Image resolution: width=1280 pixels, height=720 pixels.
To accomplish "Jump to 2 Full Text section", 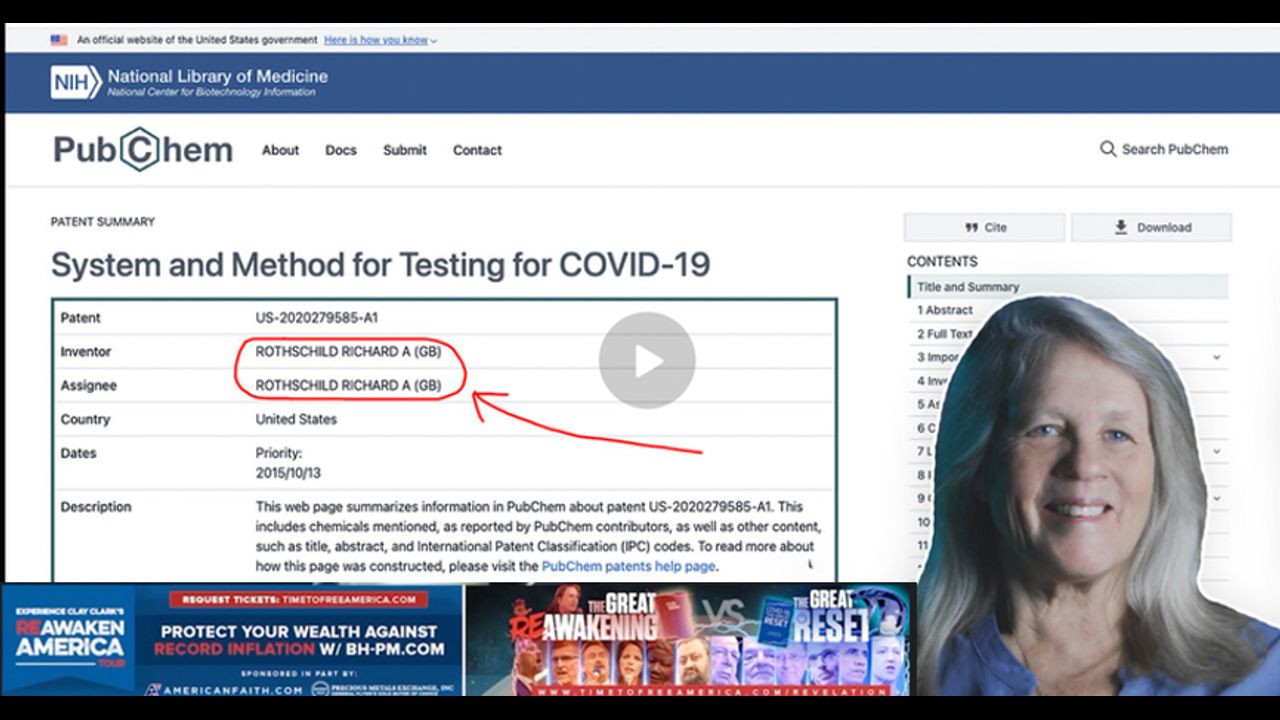I will (944, 334).
